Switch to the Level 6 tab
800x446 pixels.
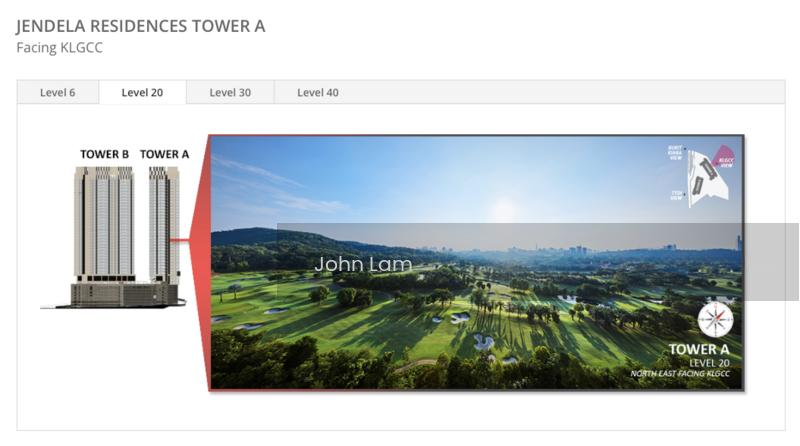coord(57,93)
